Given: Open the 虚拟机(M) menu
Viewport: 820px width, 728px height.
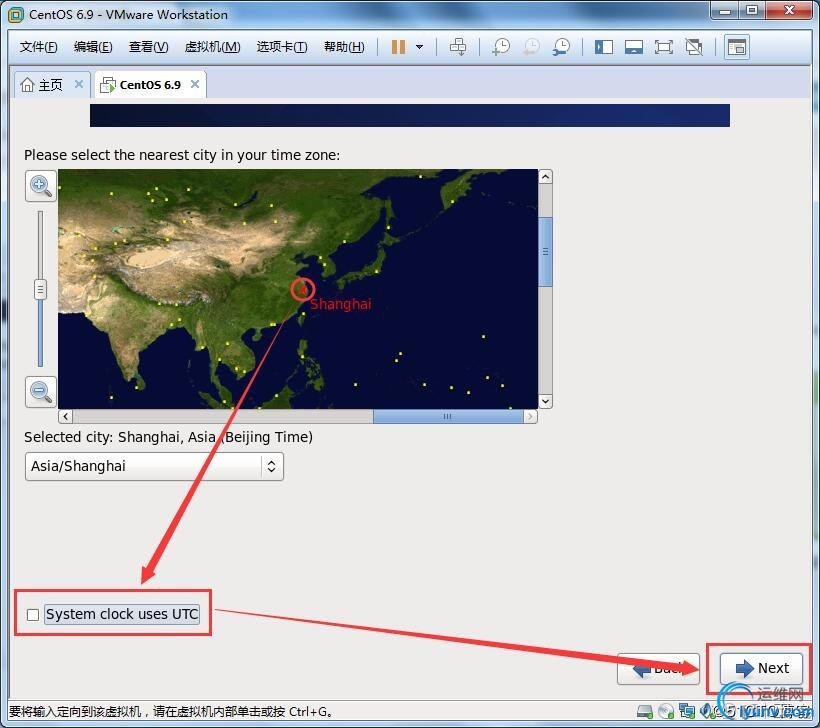Looking at the screenshot, I should pyautogui.click(x=212, y=47).
